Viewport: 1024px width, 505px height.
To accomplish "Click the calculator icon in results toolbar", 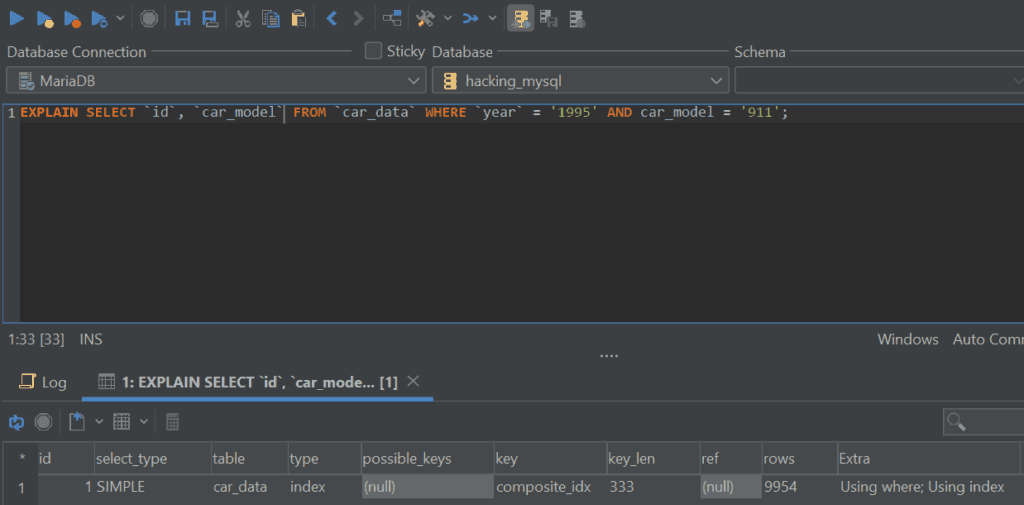I will 172,422.
